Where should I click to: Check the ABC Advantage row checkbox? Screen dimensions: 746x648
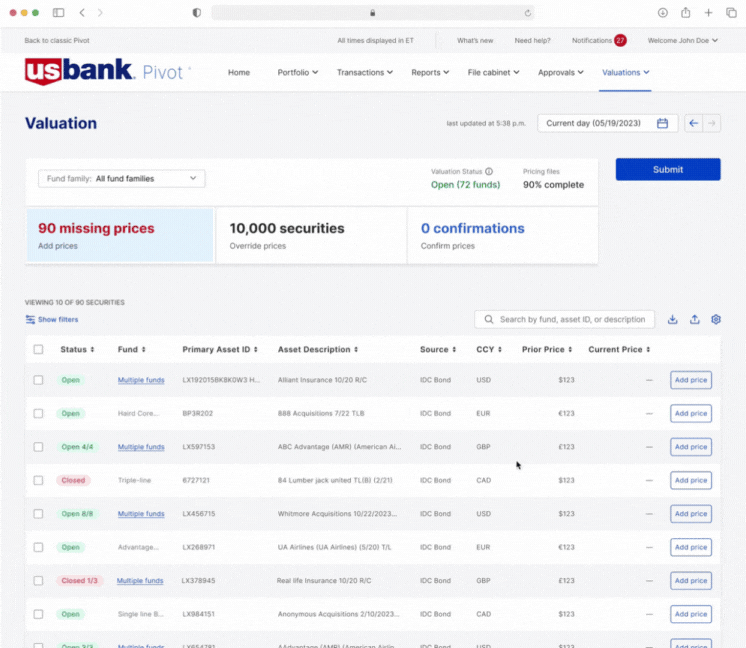click(38, 447)
